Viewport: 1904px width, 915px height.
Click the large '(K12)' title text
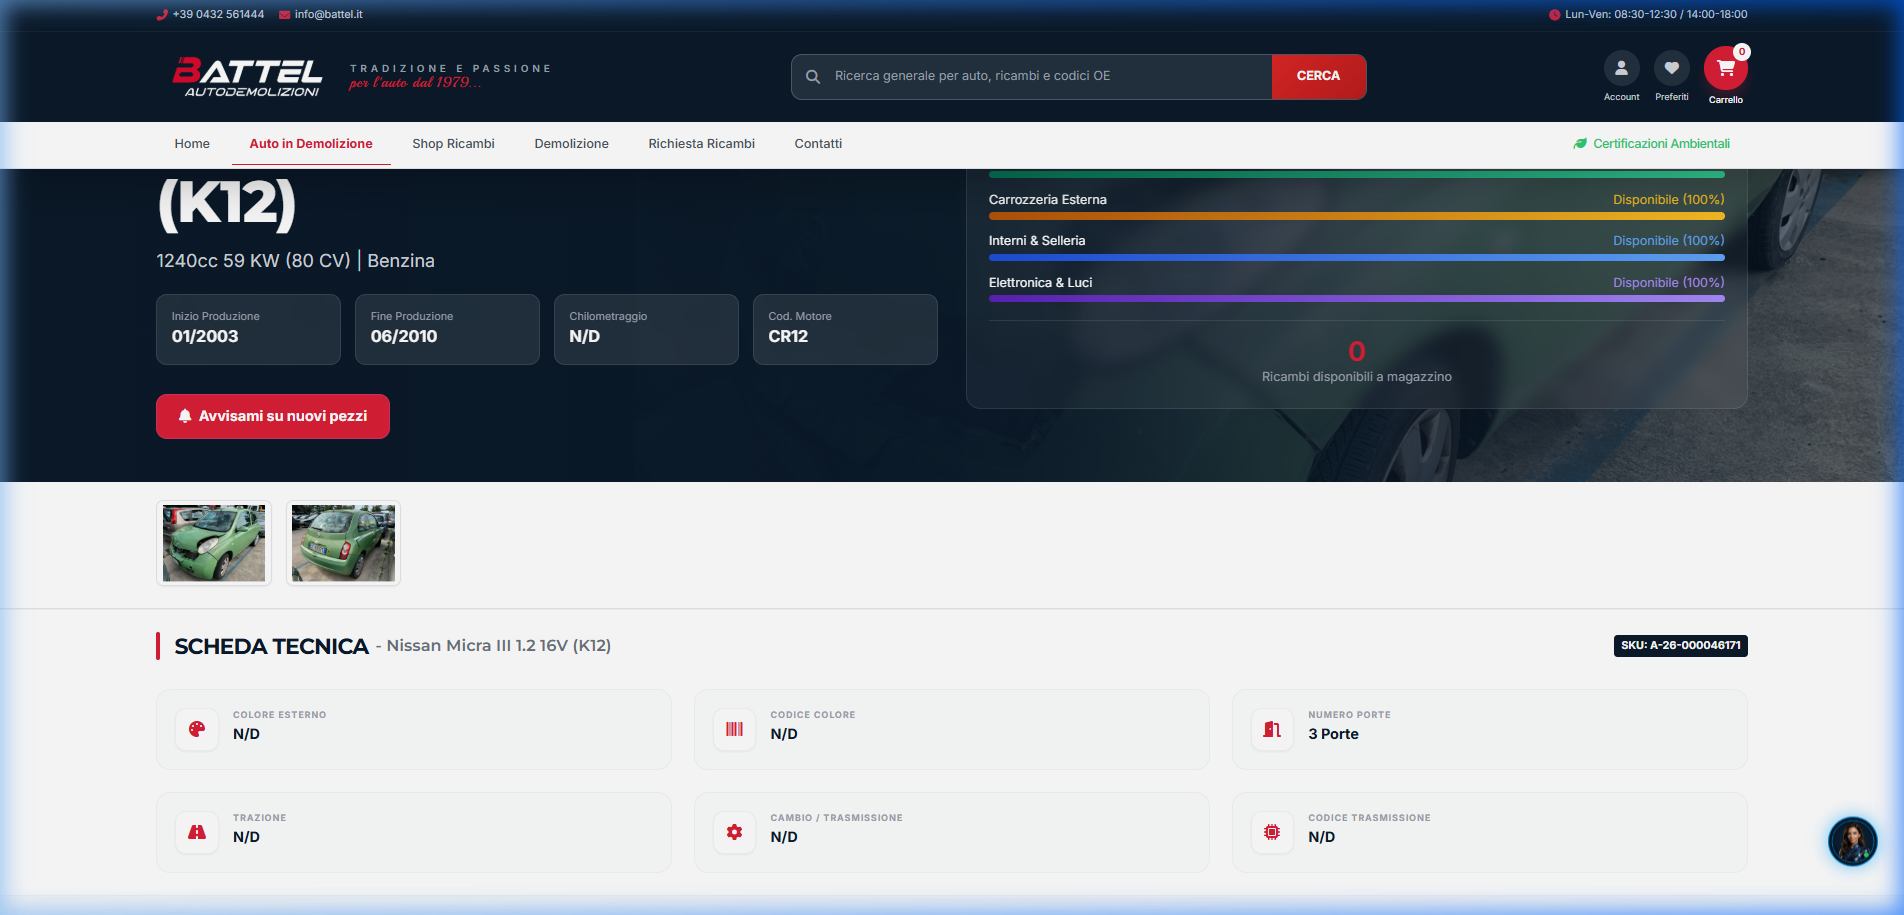[x=227, y=204]
